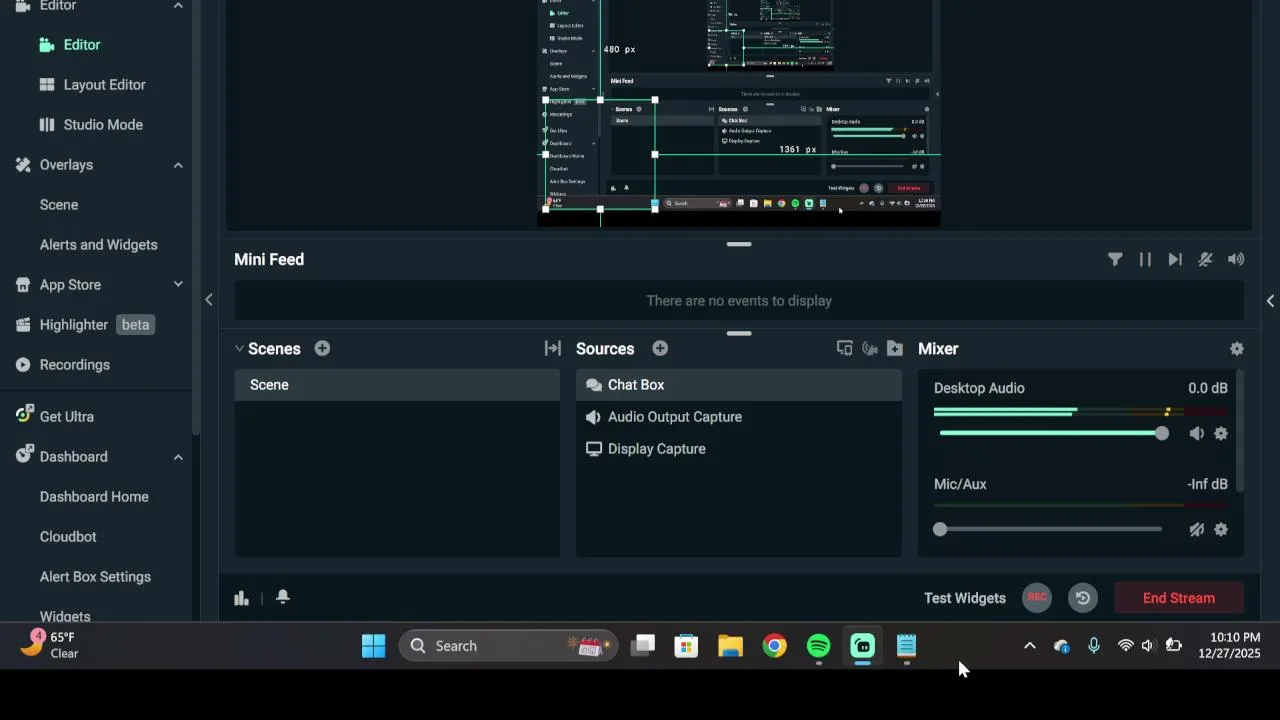Click the Highlighter sidebar icon
Image resolution: width=1280 pixels, height=720 pixels.
24,325
